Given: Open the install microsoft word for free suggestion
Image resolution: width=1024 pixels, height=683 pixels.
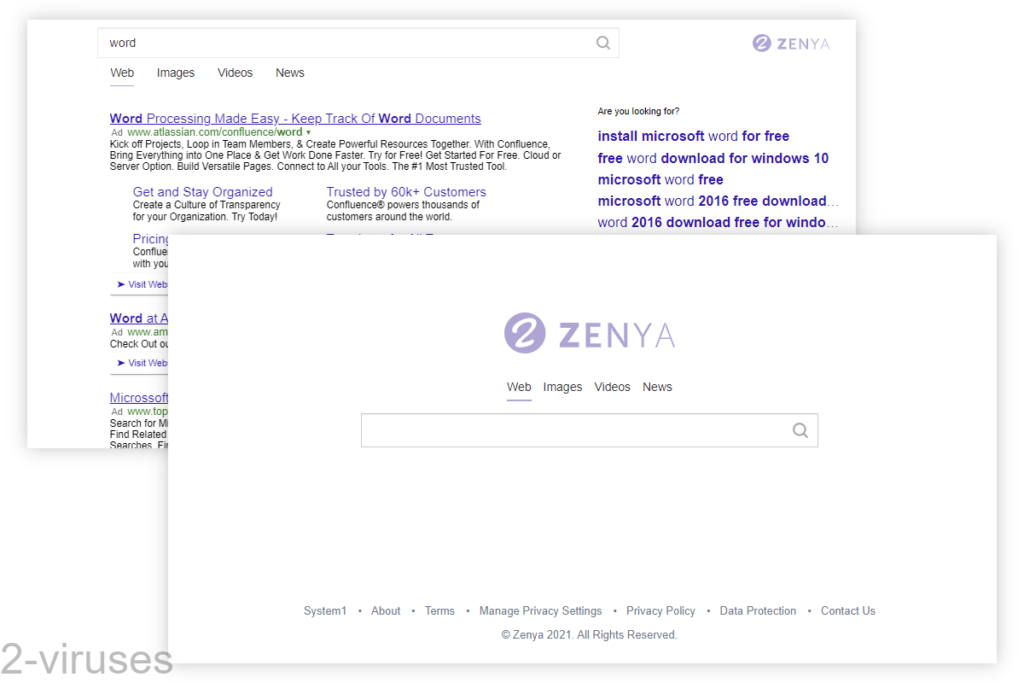Looking at the screenshot, I should [x=693, y=136].
